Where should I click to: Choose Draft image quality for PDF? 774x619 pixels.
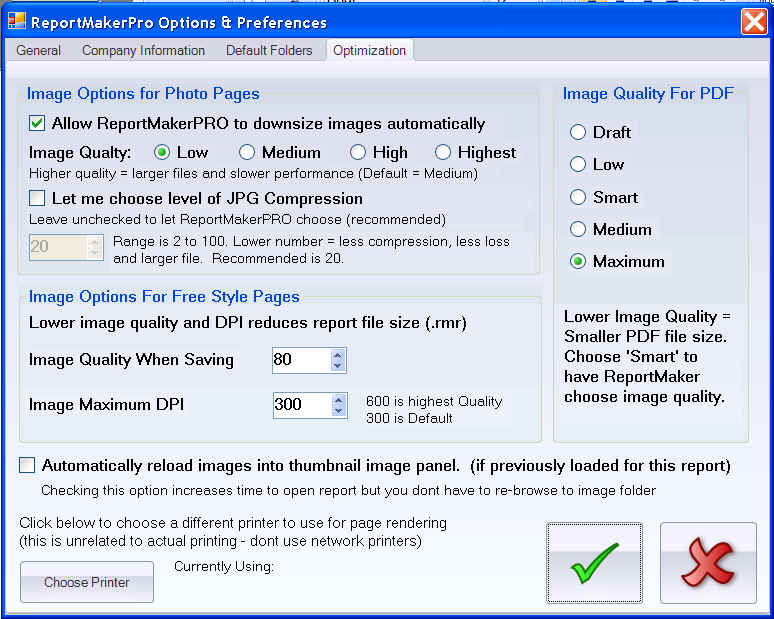pyautogui.click(x=578, y=132)
